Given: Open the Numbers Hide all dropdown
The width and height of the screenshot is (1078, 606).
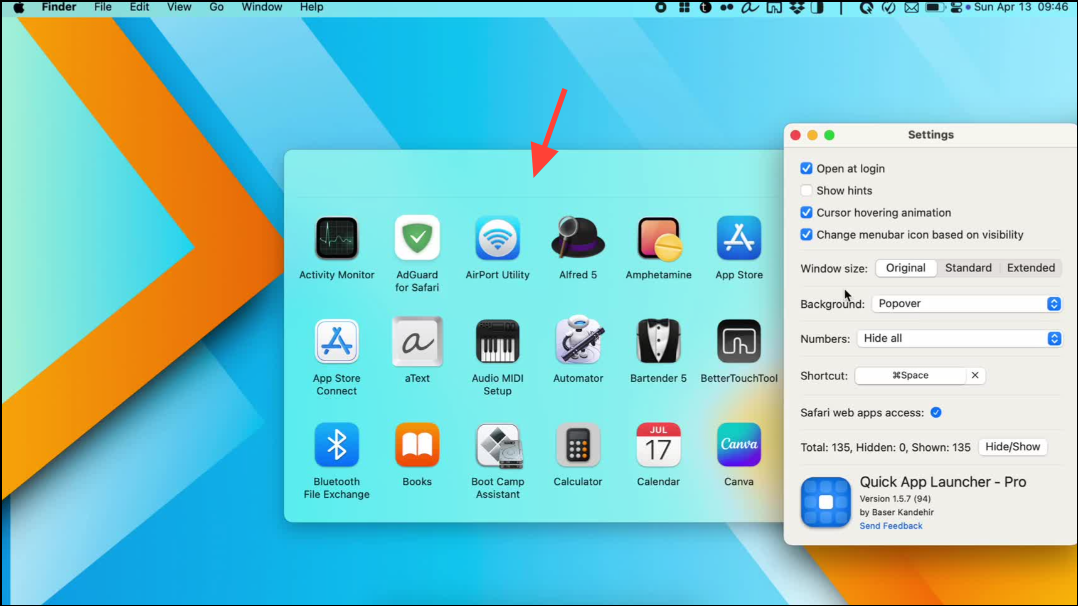Looking at the screenshot, I should coord(958,338).
